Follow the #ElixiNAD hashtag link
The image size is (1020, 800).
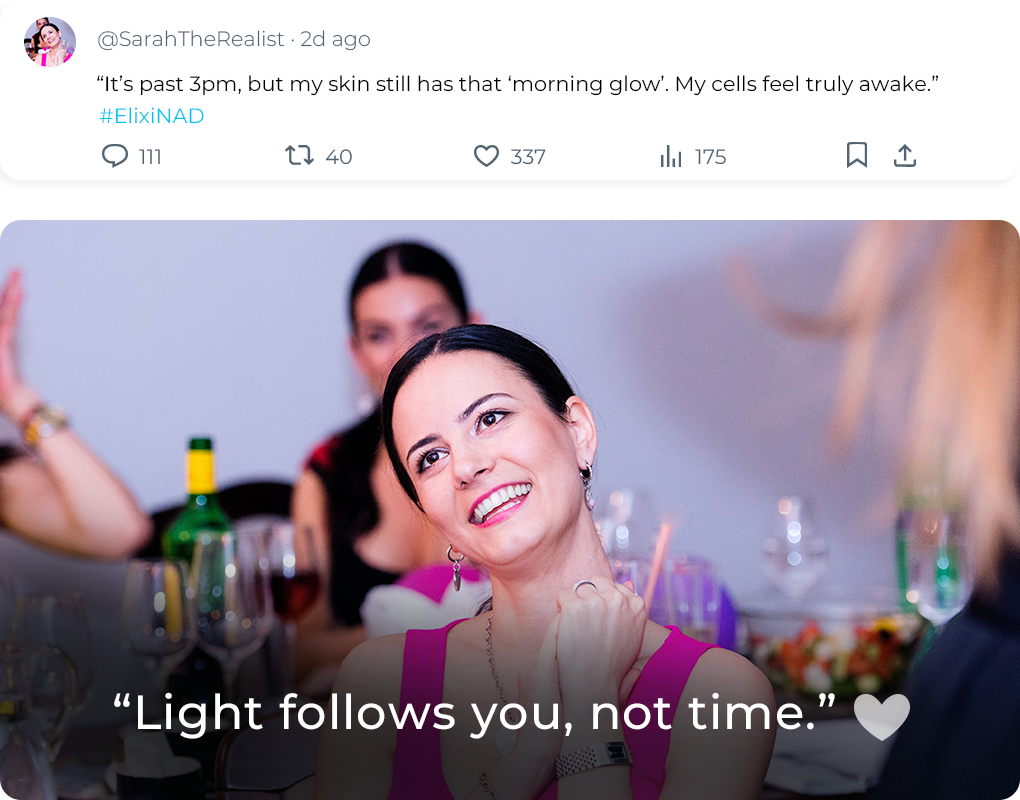[x=151, y=116]
